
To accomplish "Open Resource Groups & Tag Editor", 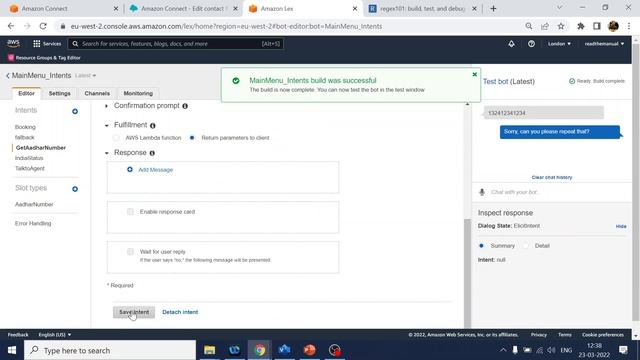I will pyautogui.click(x=44, y=58).
